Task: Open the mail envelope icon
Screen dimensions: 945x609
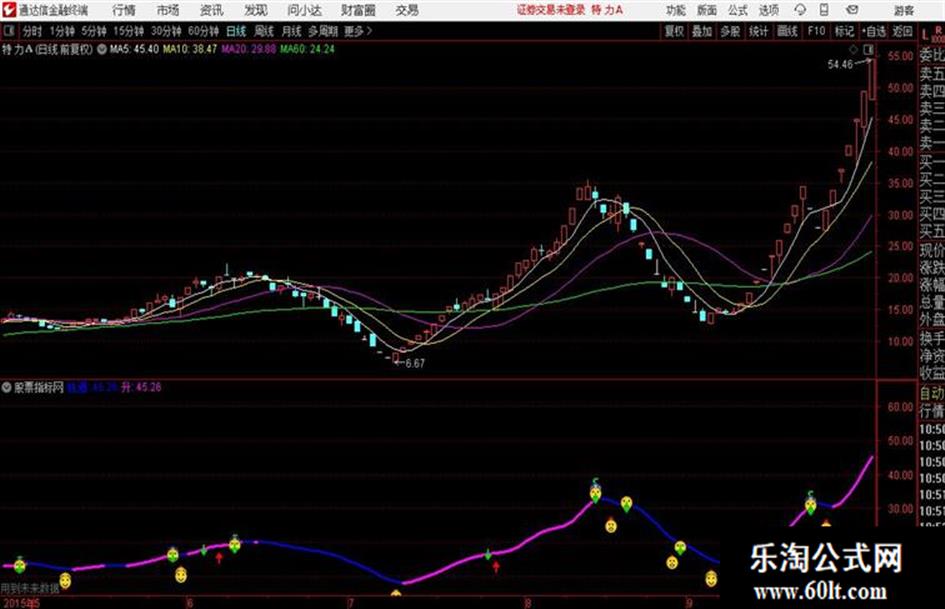Action: (852, 10)
